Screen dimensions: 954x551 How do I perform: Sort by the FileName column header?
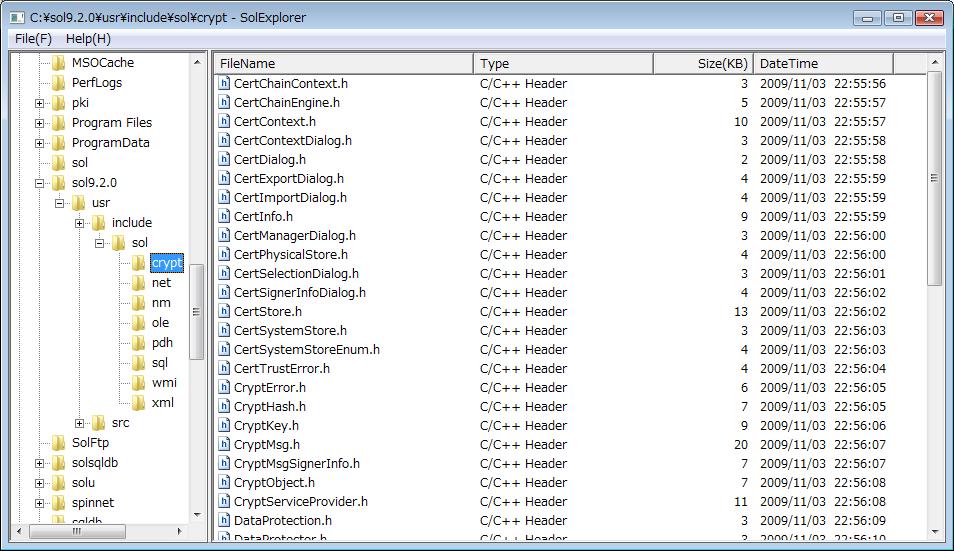click(x=343, y=63)
